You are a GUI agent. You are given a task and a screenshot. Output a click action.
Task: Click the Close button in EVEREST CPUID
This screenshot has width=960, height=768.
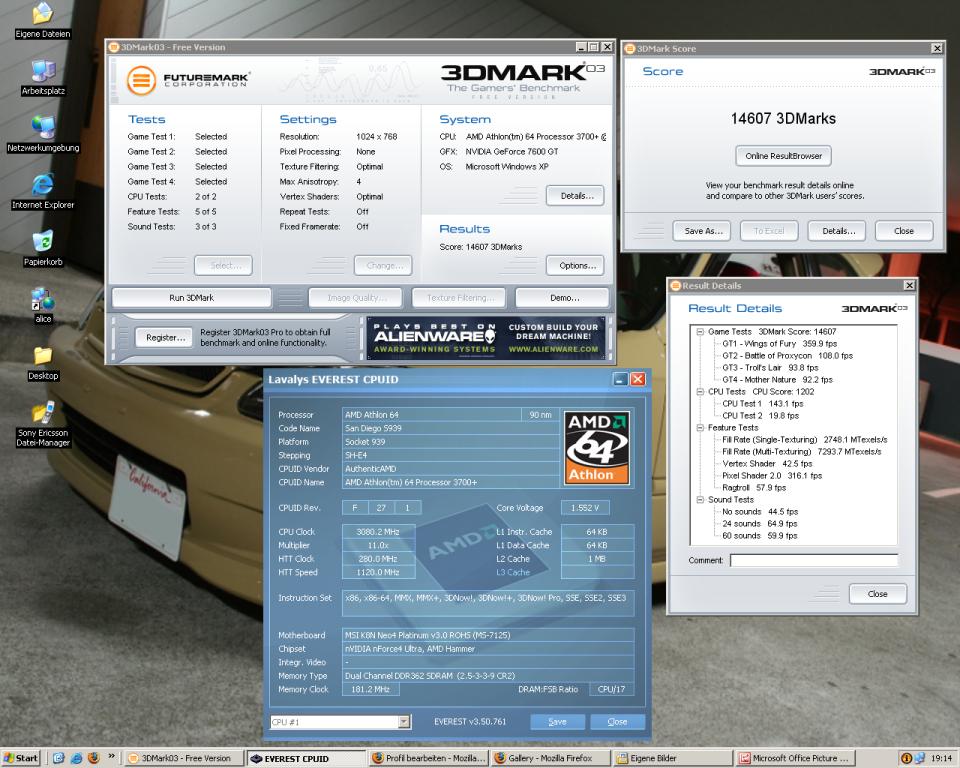[617, 721]
